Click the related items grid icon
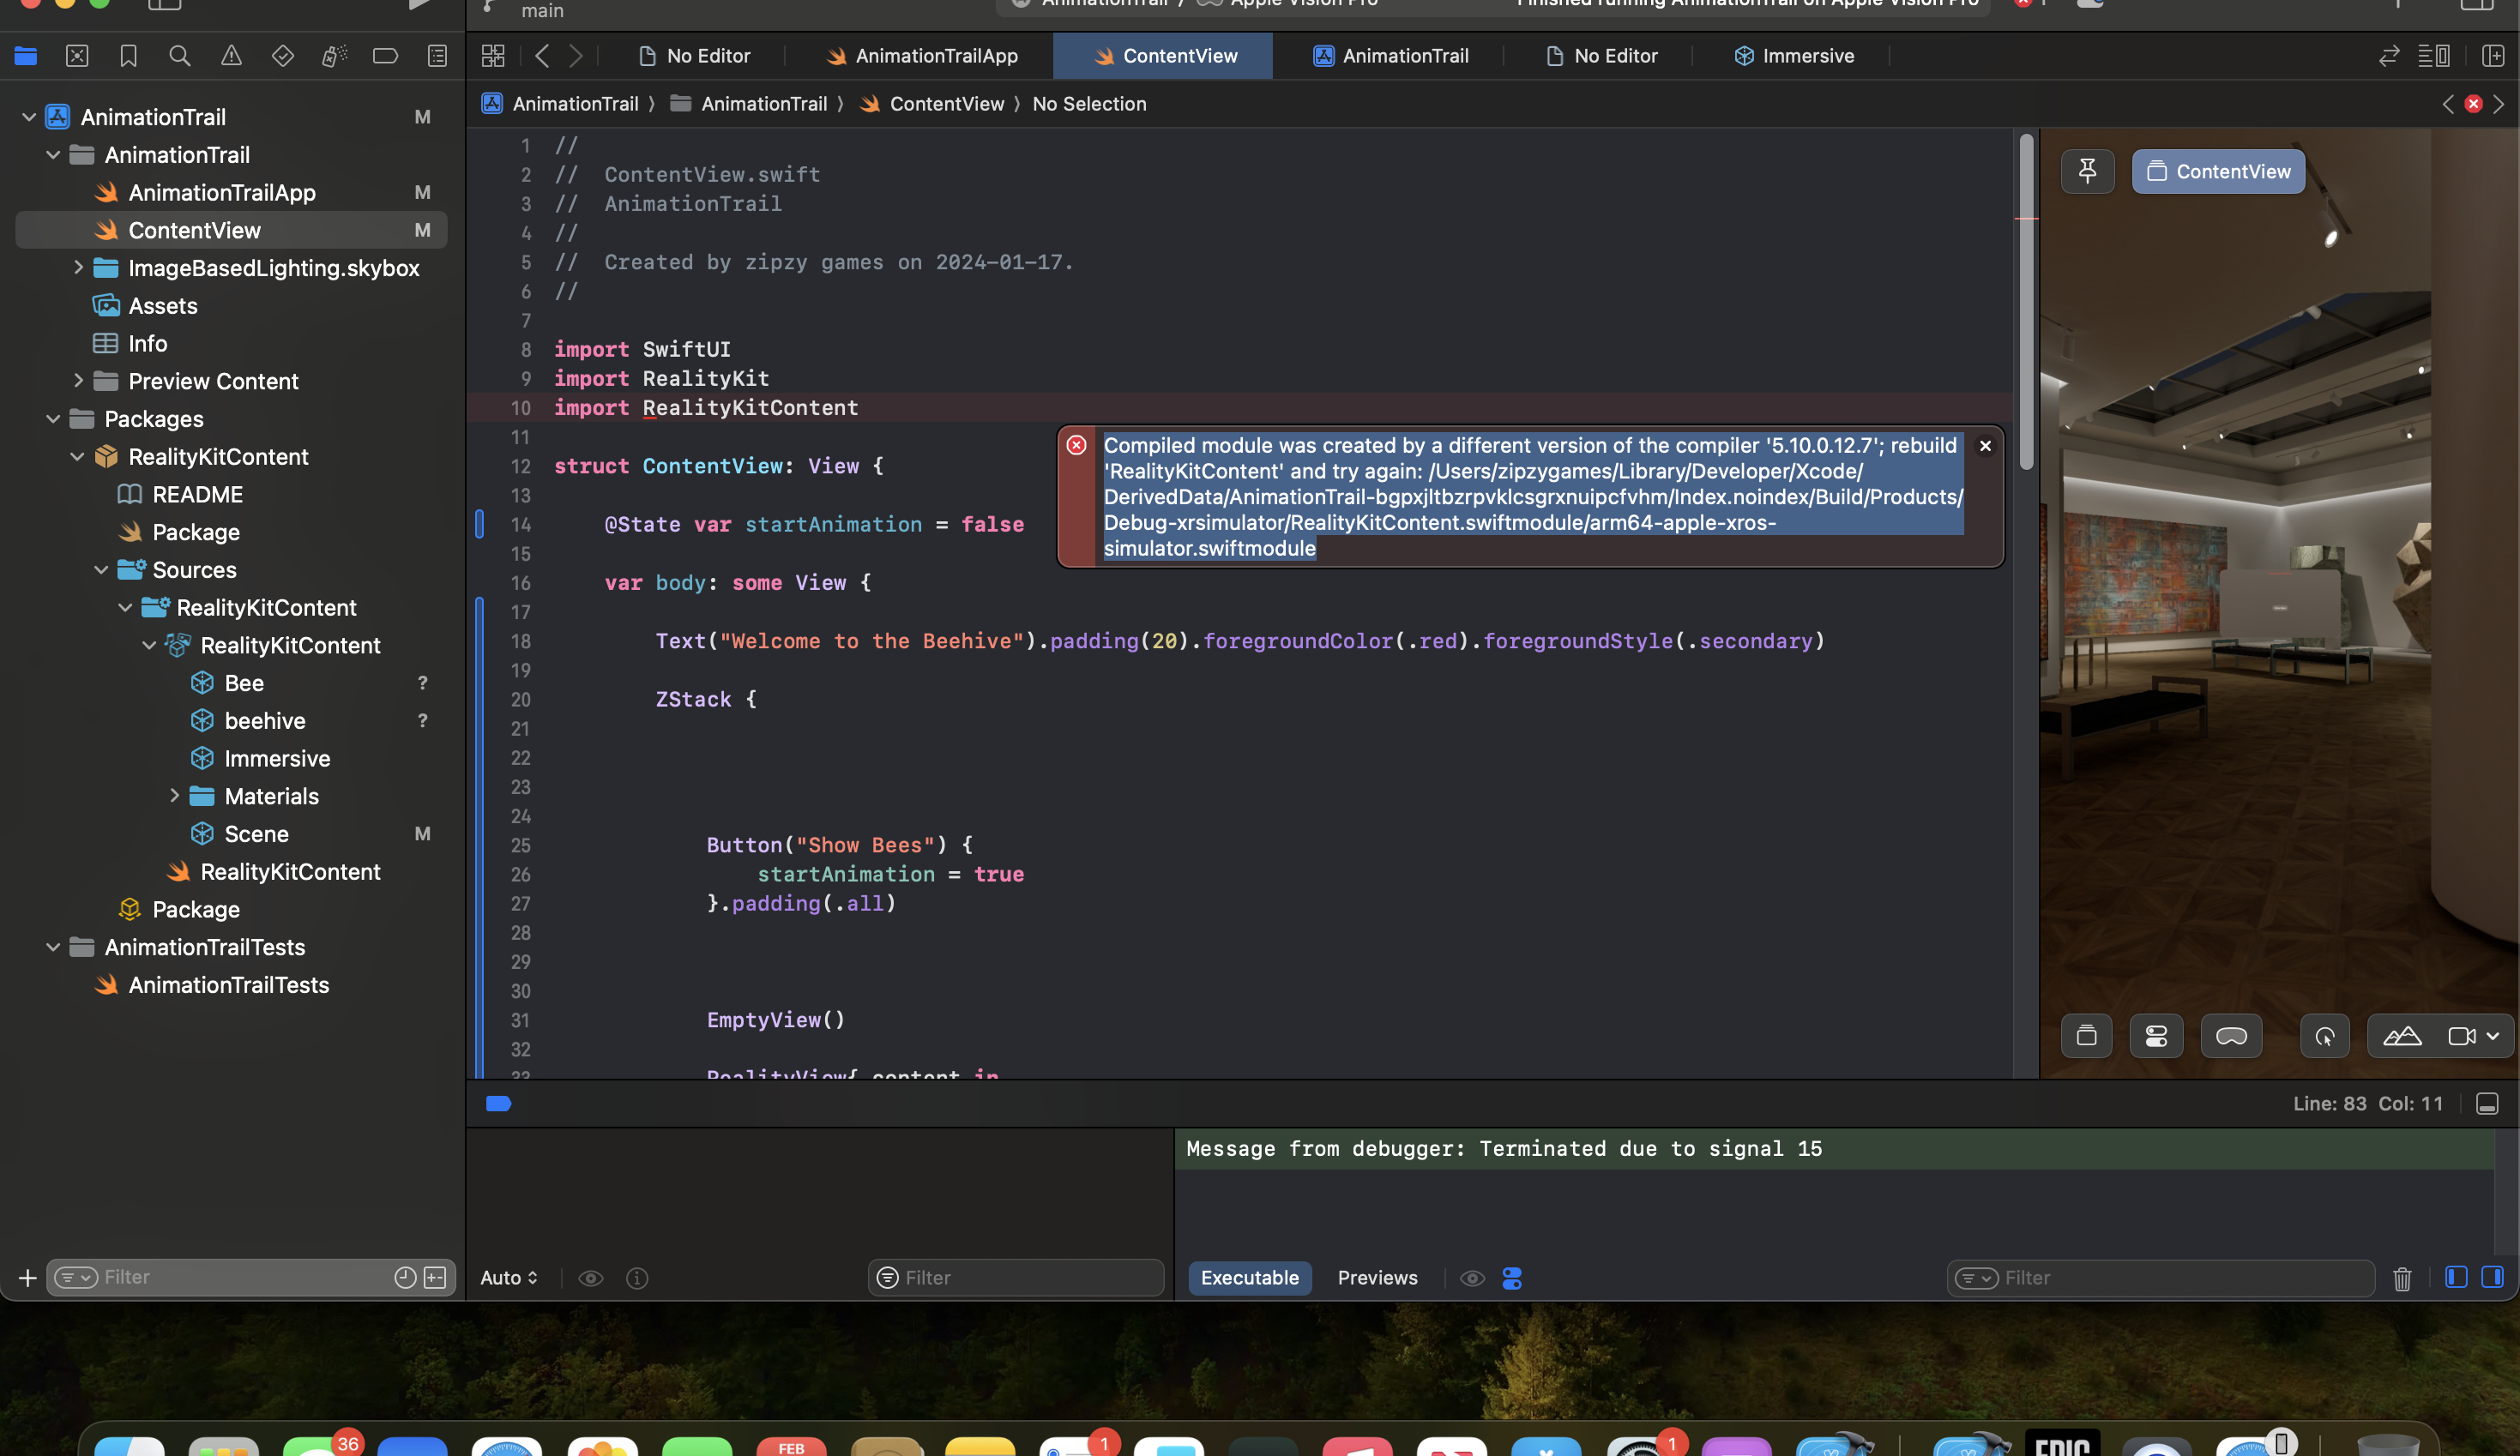Screen dimensions: 2520x1456 tap(493, 56)
